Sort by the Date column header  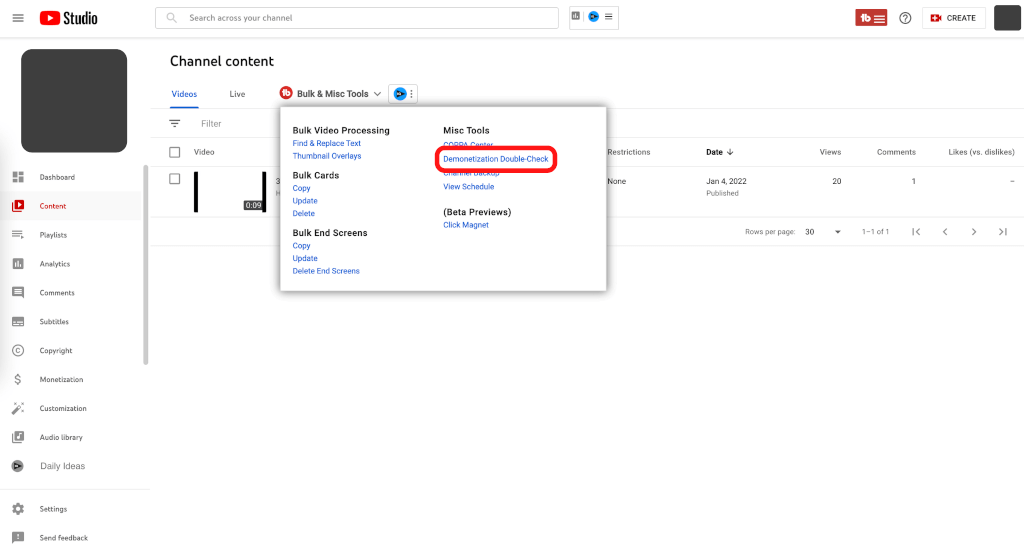(719, 152)
